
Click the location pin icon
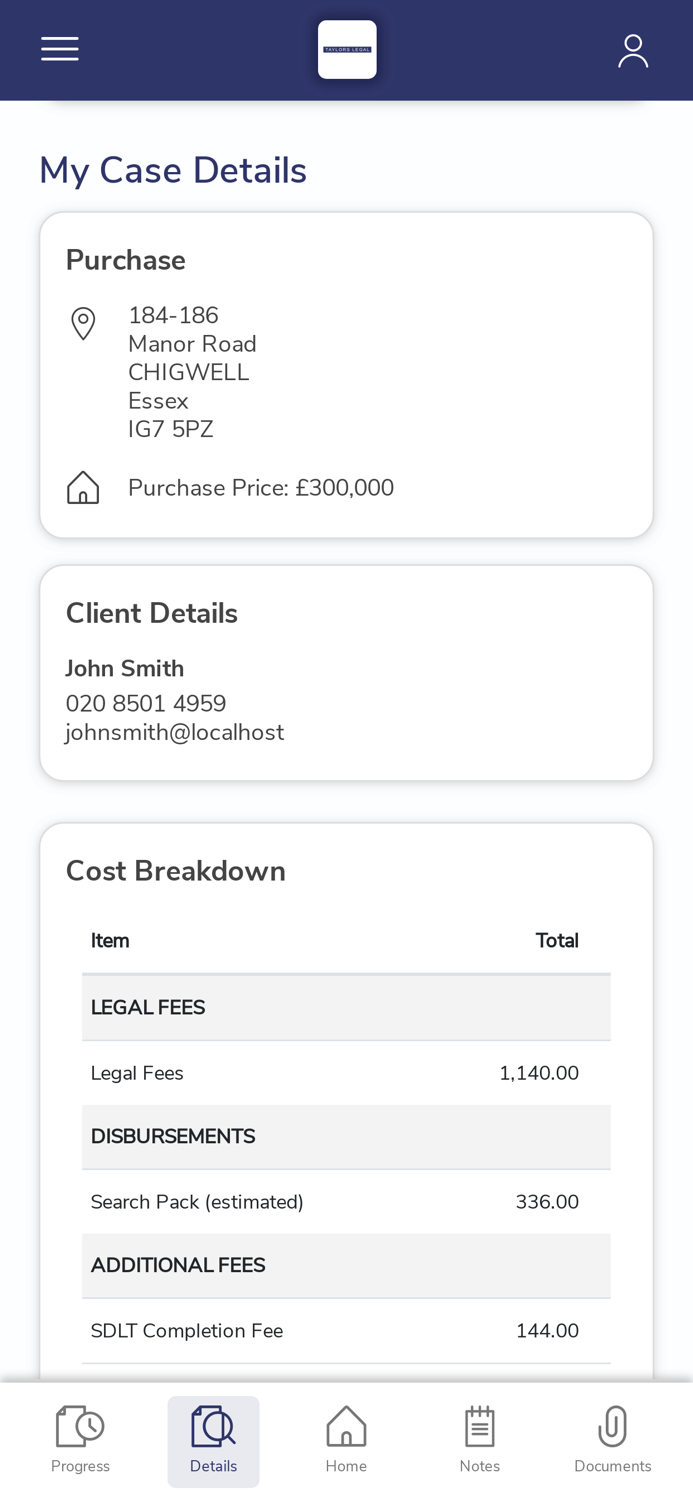[83, 324]
